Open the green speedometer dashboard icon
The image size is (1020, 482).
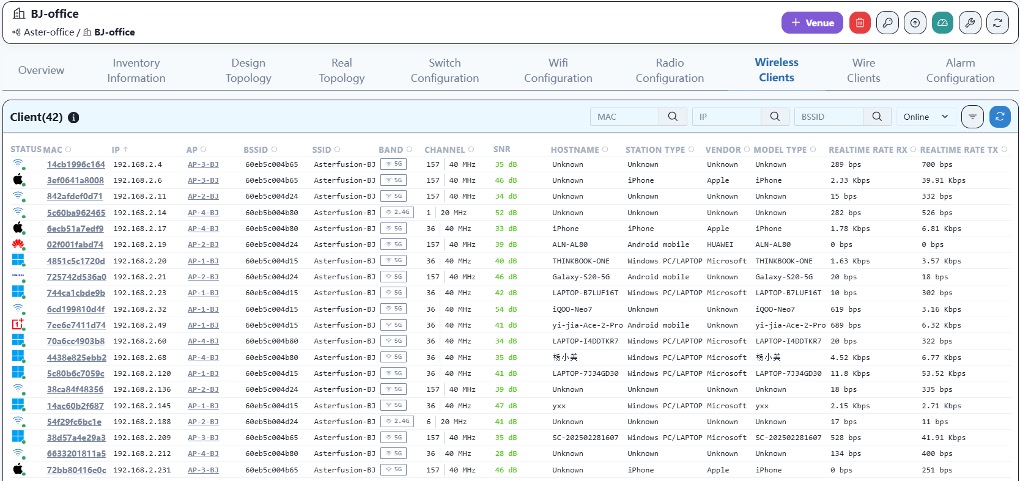(943, 23)
